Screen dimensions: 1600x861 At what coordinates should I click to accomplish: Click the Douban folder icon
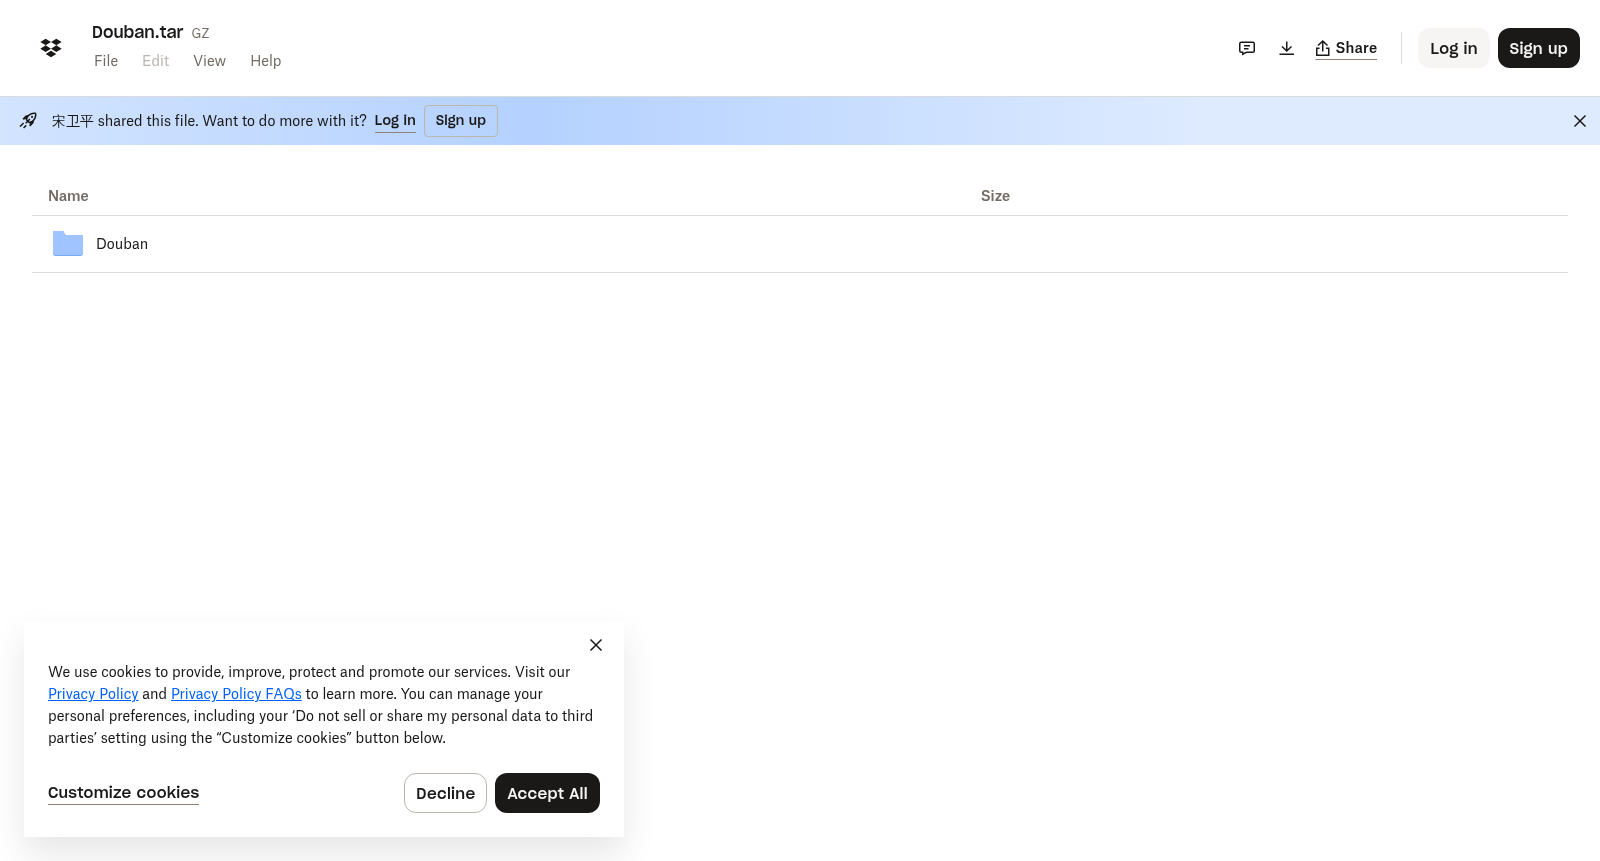pyautogui.click(x=68, y=243)
